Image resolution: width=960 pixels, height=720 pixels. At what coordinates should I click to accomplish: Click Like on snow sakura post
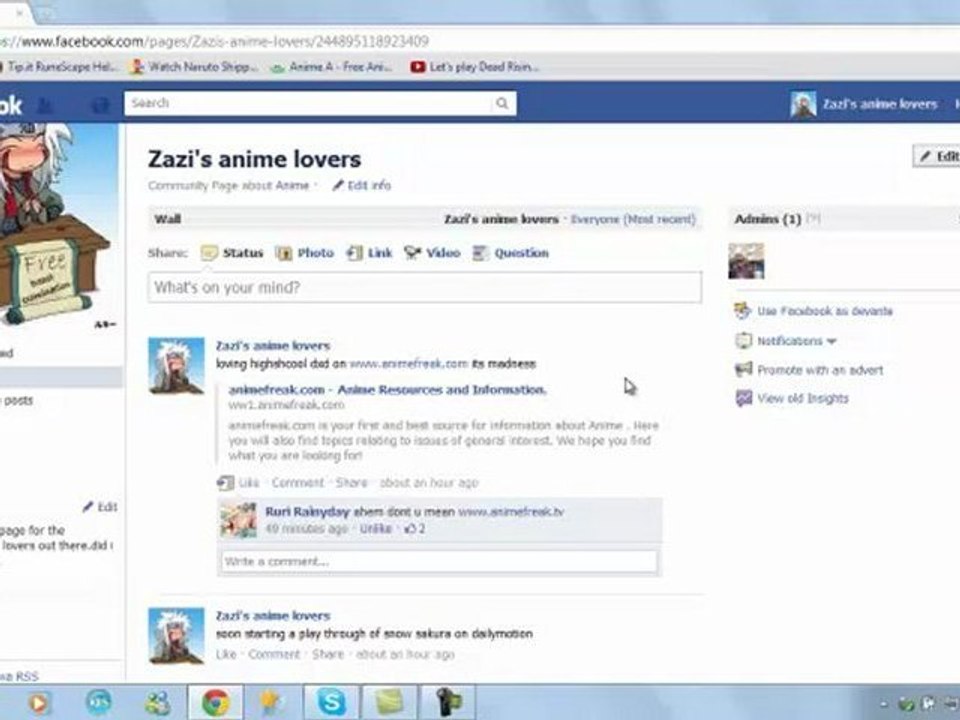point(226,654)
